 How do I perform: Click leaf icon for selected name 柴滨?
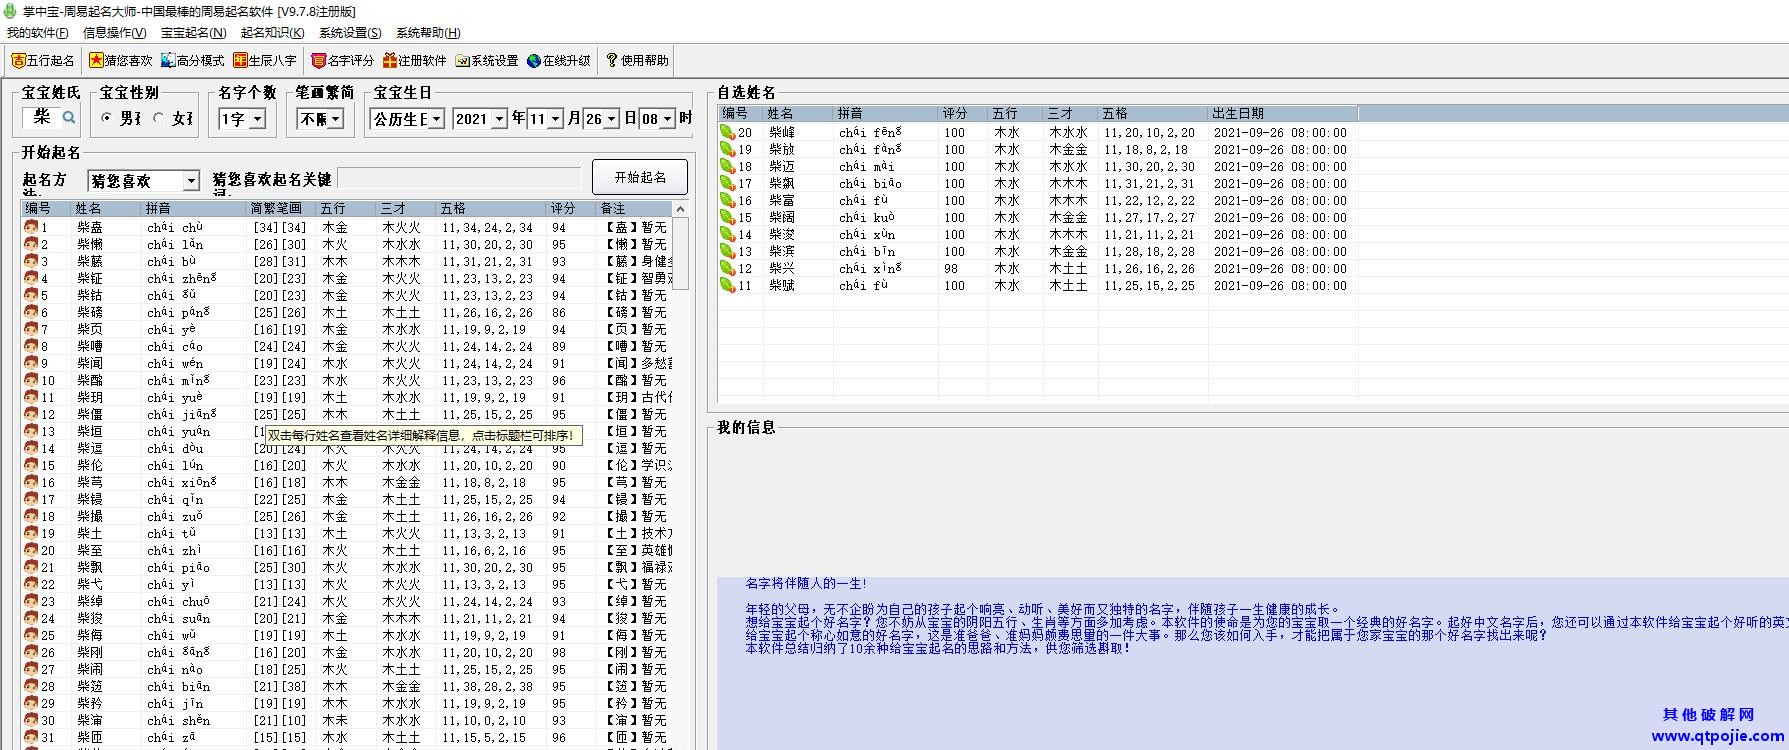[727, 251]
